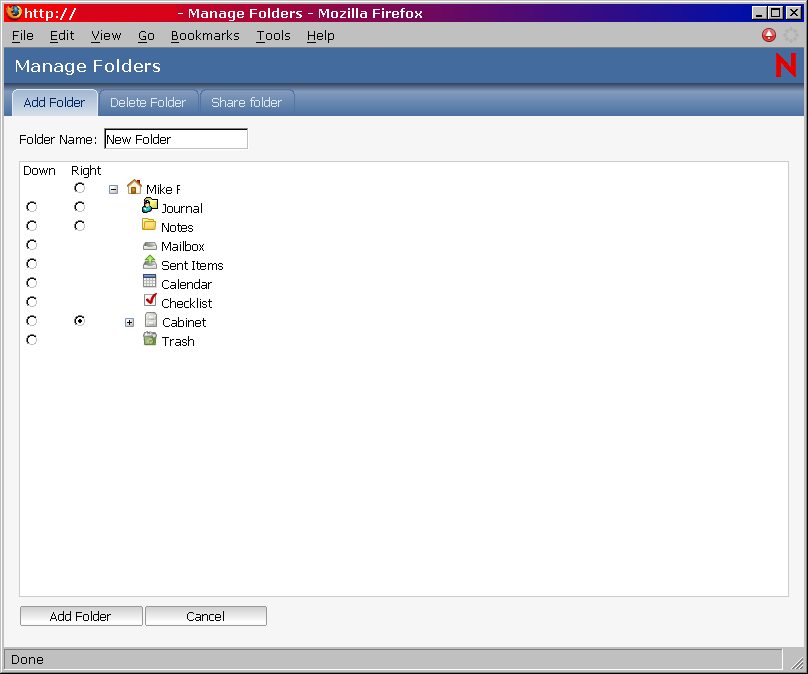
Task: Click the Sent Items label
Action: pos(192,266)
